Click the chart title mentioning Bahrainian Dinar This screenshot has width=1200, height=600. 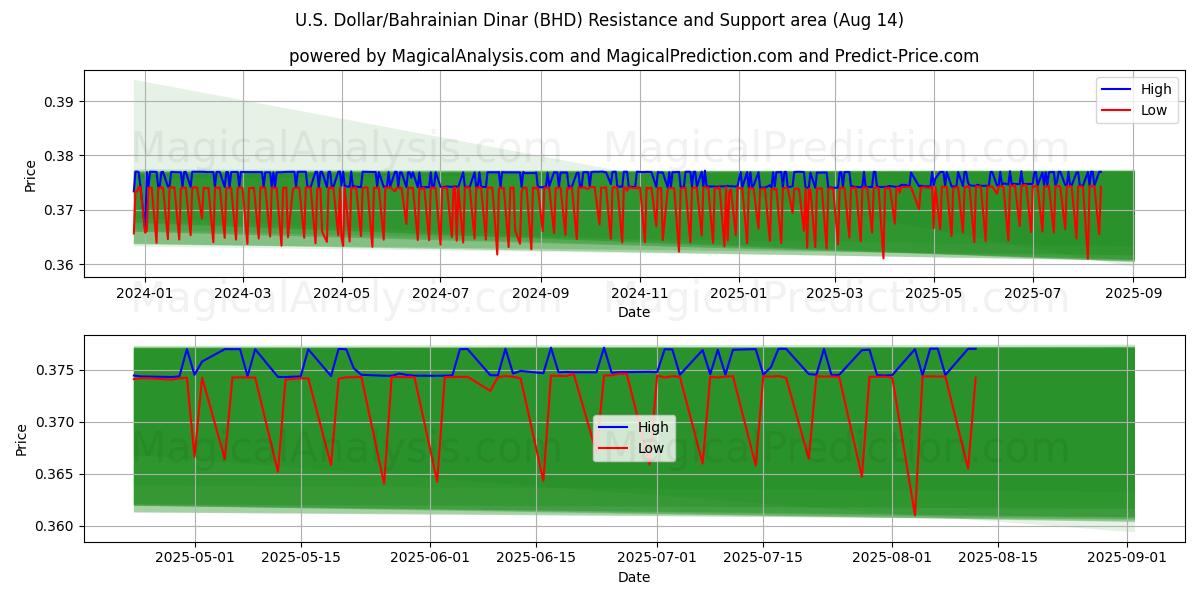point(599,20)
